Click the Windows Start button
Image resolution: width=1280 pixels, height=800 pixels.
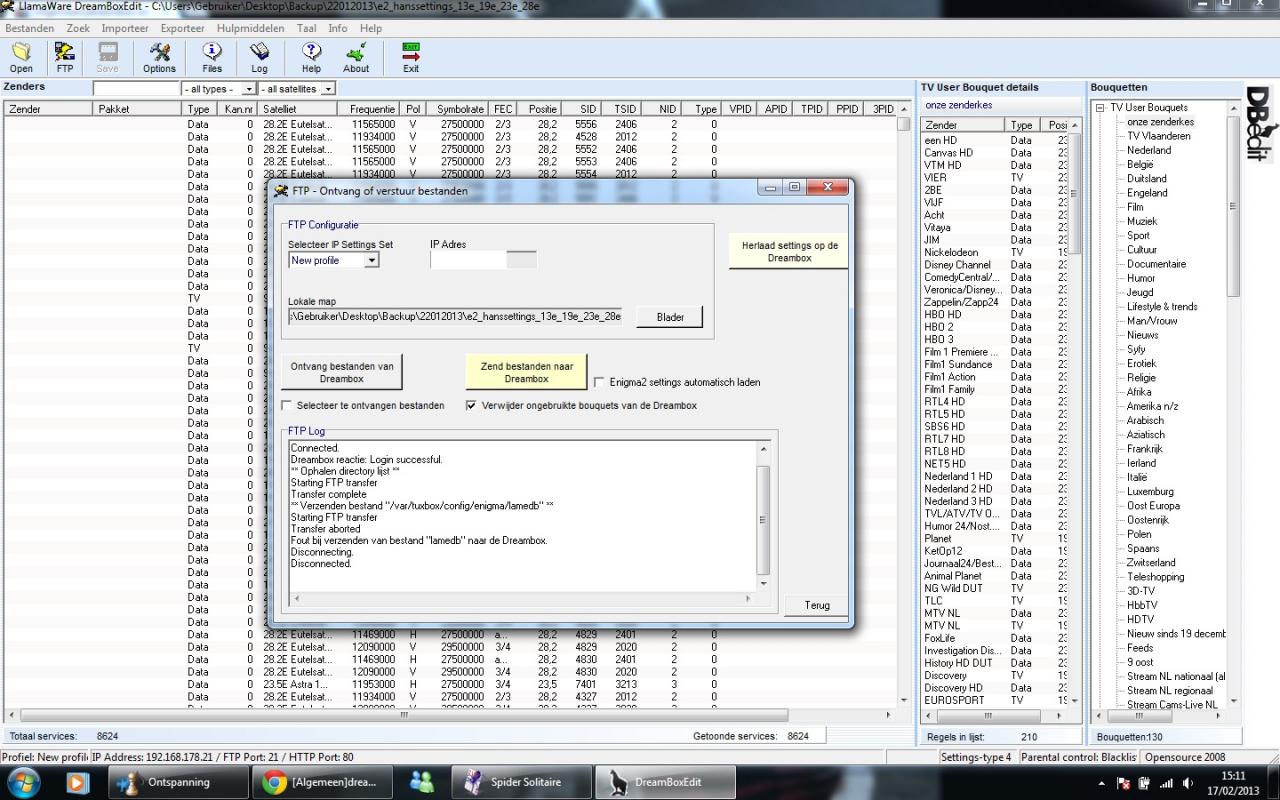(x=24, y=782)
